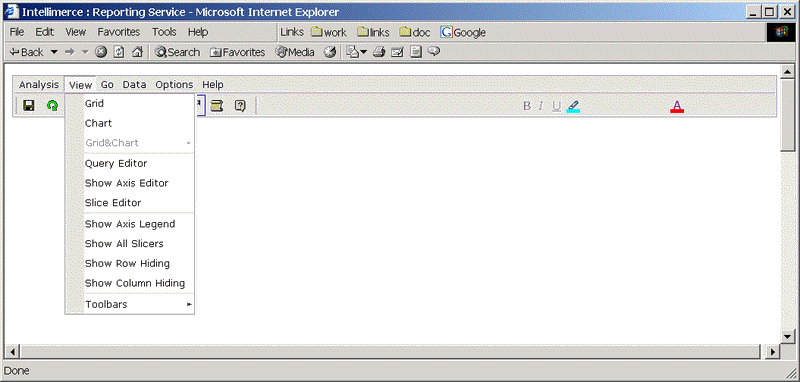Click the Internet Explorer title bar icon
The height and width of the screenshot is (382, 800).
point(12,12)
